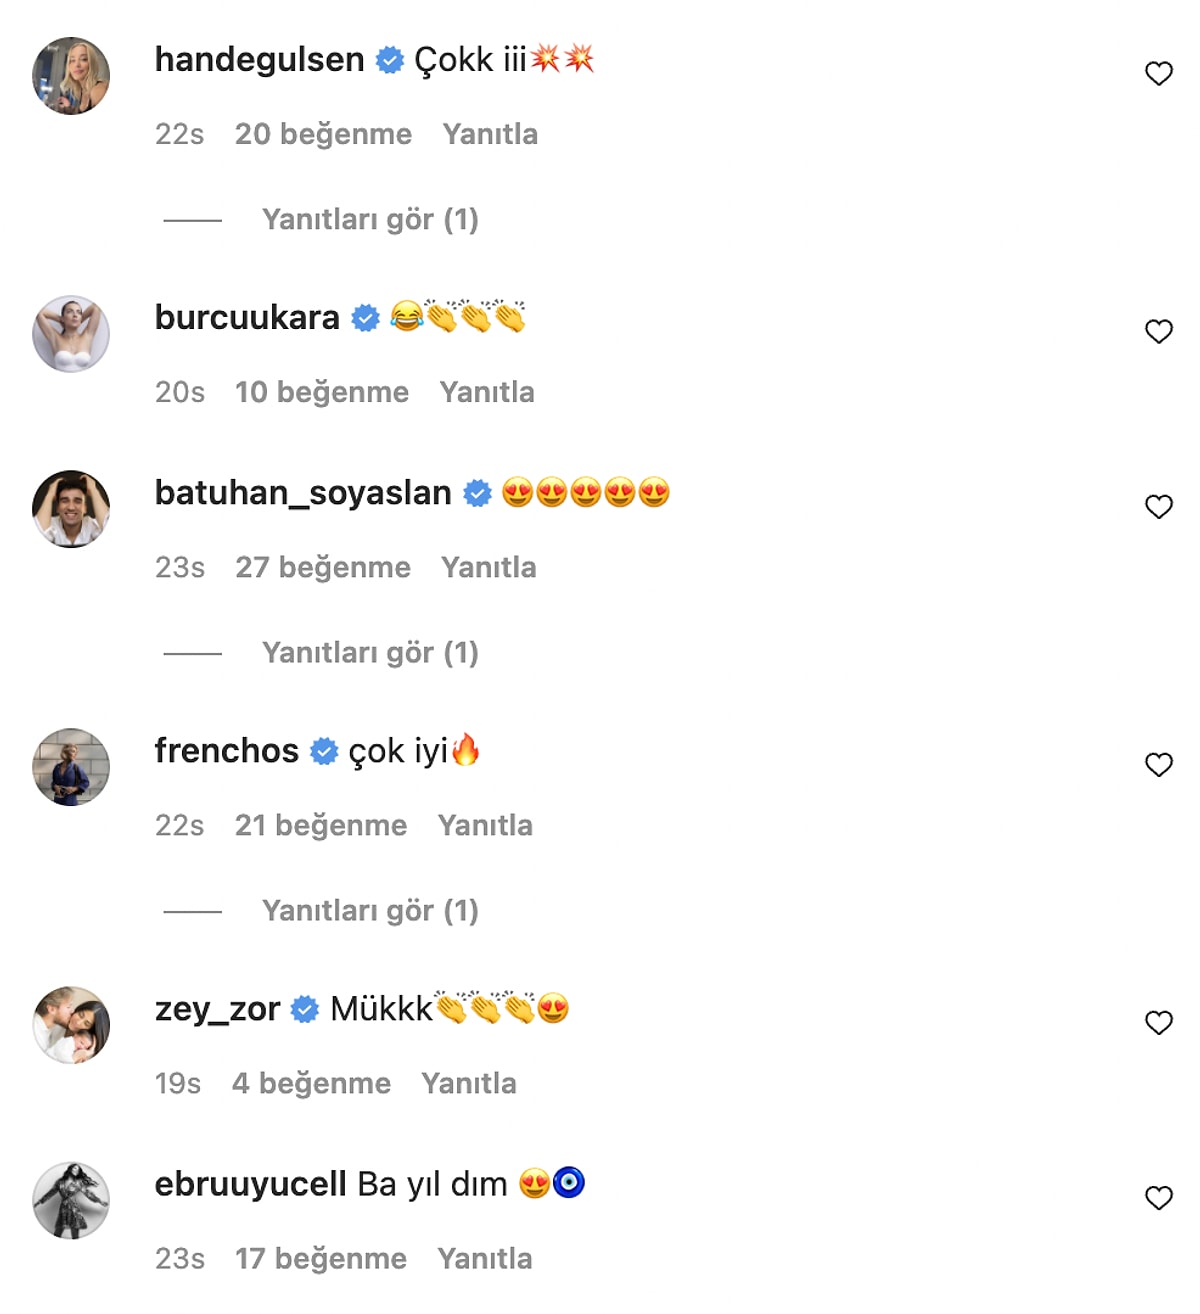Open the 20 beğenme likes list
This screenshot has height=1314, width=1200.
[x=323, y=134]
